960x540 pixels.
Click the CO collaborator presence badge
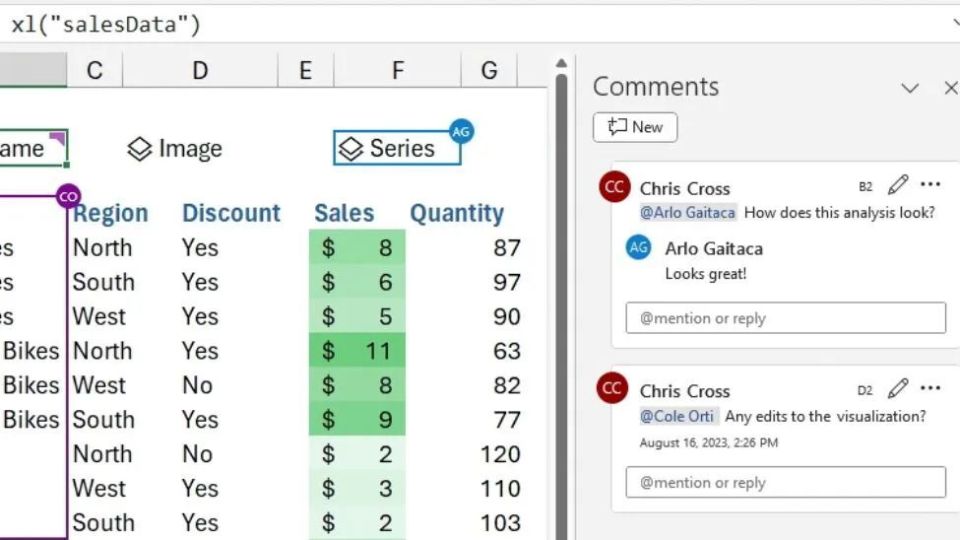tap(69, 197)
